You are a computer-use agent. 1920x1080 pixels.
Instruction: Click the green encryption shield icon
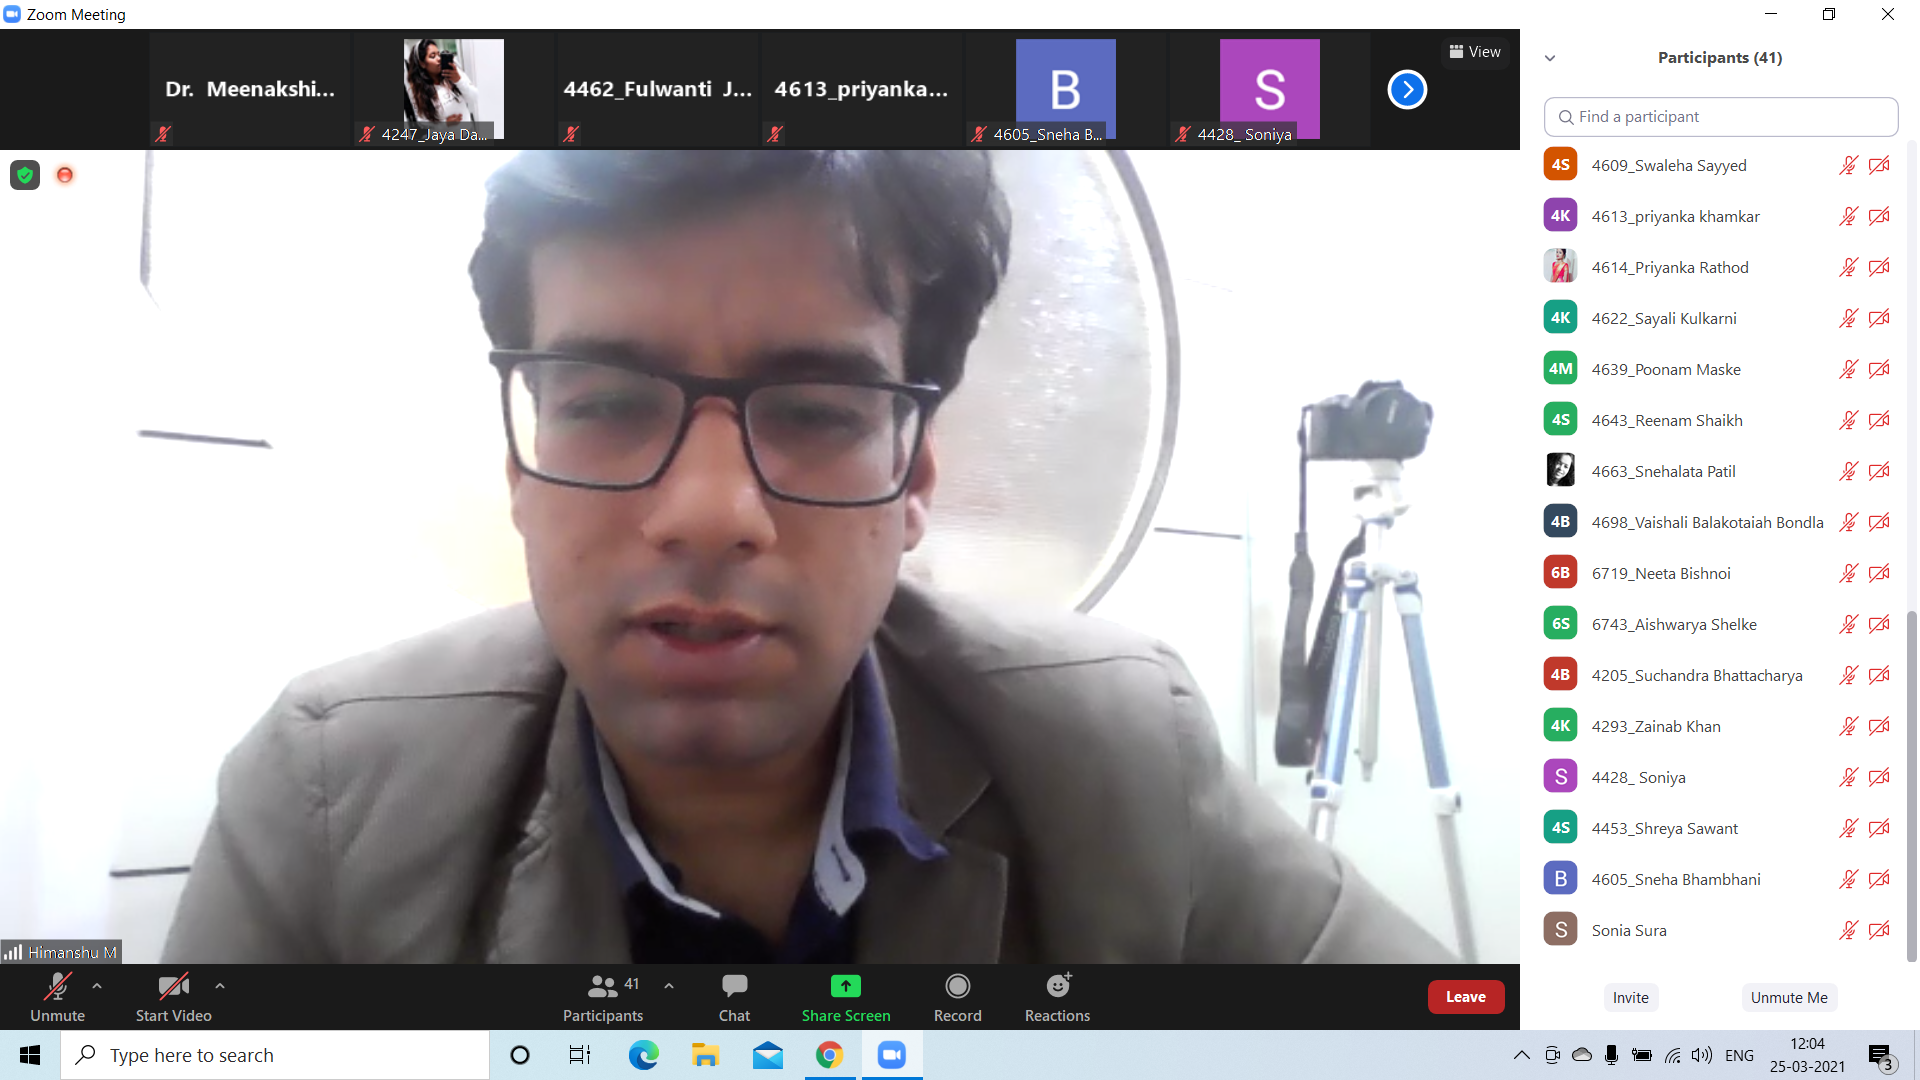[x=25, y=175]
